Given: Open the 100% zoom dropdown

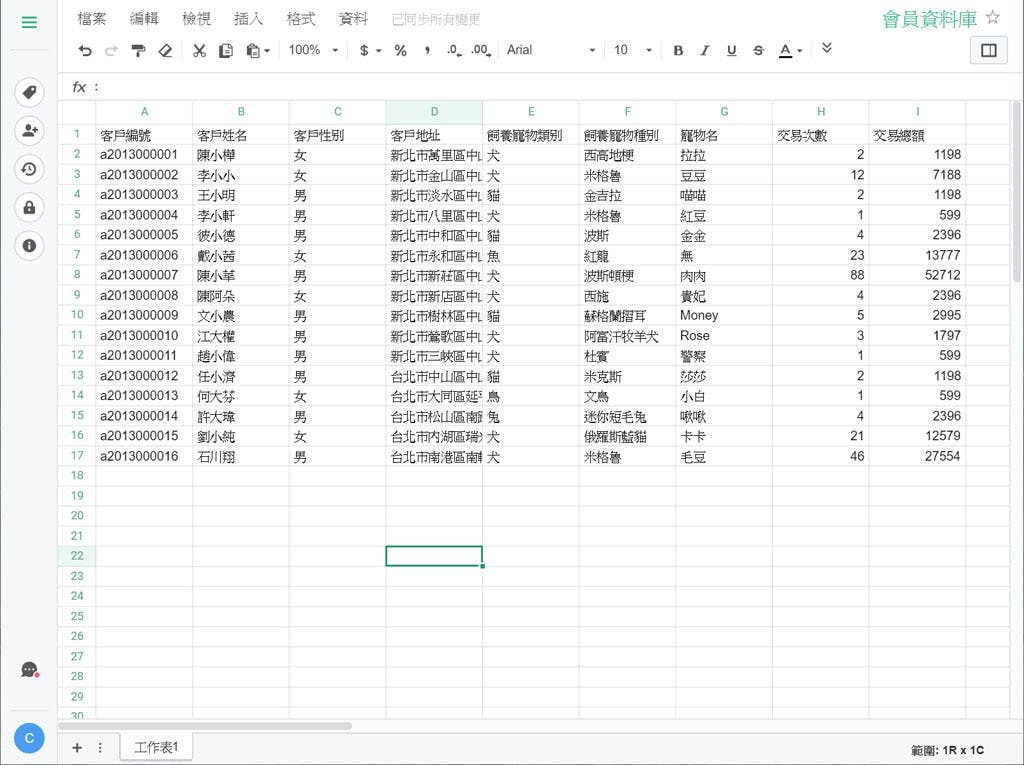Looking at the screenshot, I should pos(312,50).
